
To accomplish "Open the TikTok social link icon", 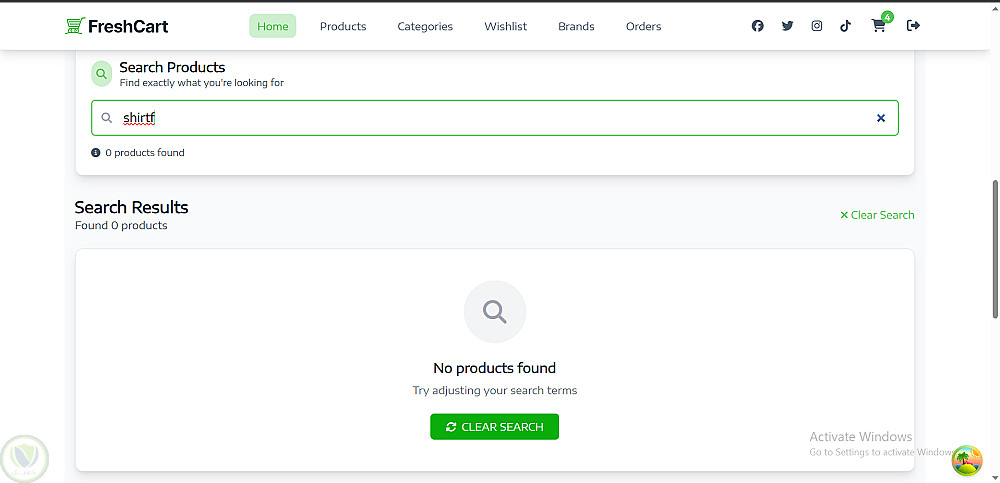I will point(846,26).
